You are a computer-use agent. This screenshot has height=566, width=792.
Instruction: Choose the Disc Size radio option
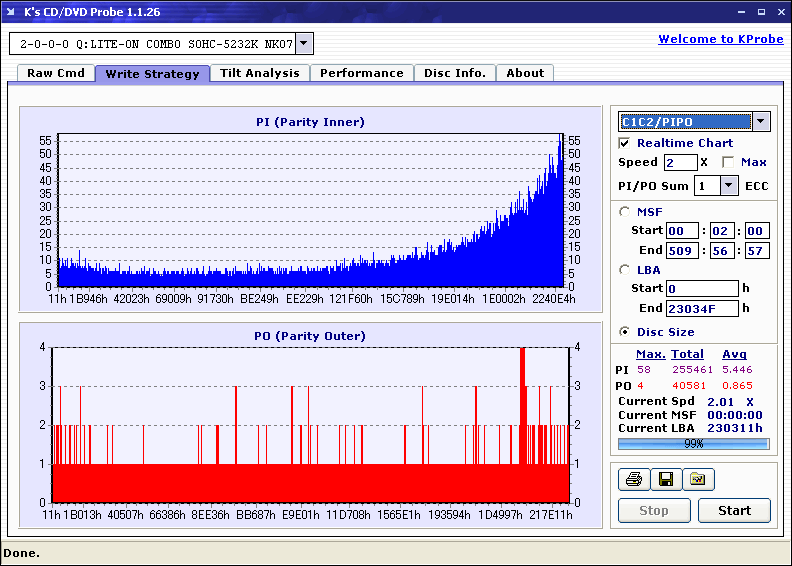[625, 332]
